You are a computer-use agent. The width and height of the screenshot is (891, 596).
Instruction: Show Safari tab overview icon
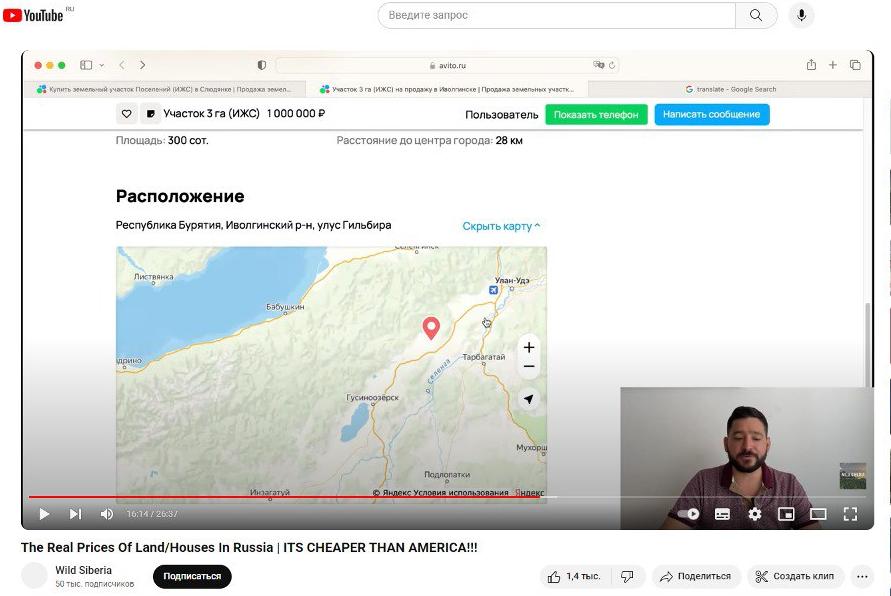(855, 65)
